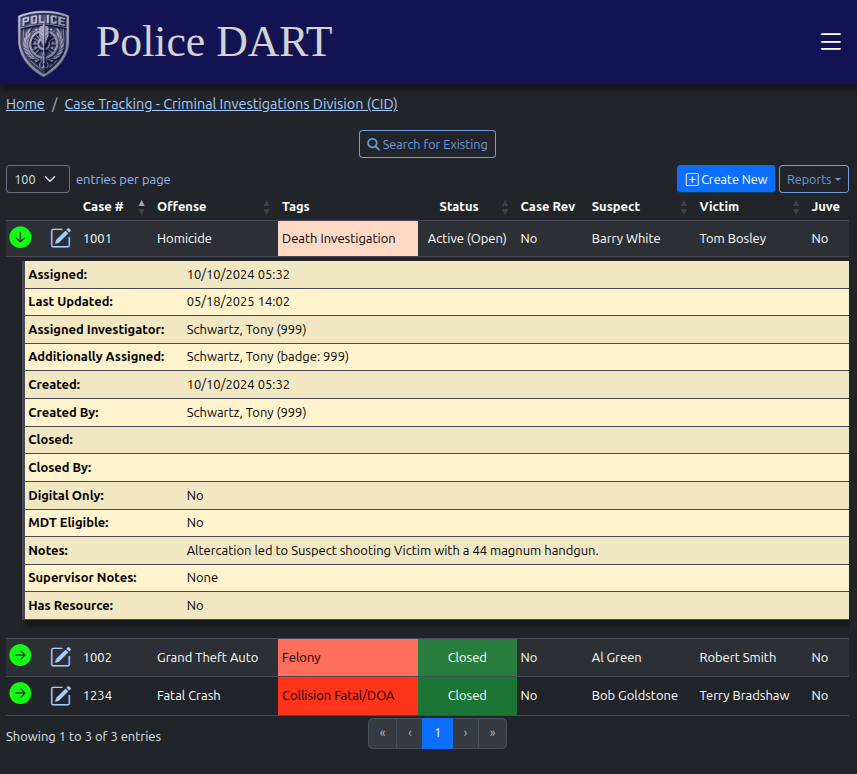This screenshot has width=857, height=774.
Task: Open Case Tracking CID breadcrumb link
Action: tap(231, 104)
